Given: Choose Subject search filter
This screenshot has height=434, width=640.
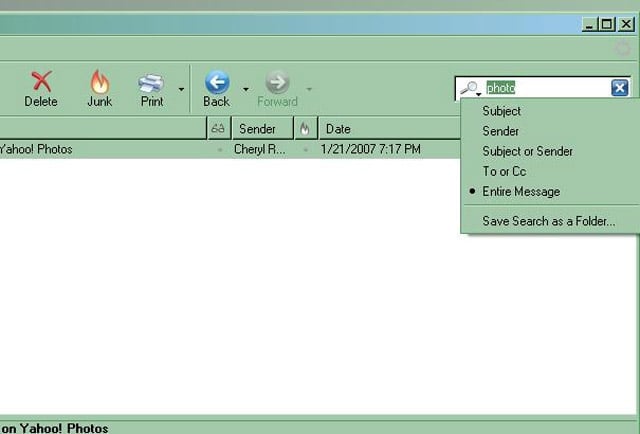Looking at the screenshot, I should (x=550, y=111).
